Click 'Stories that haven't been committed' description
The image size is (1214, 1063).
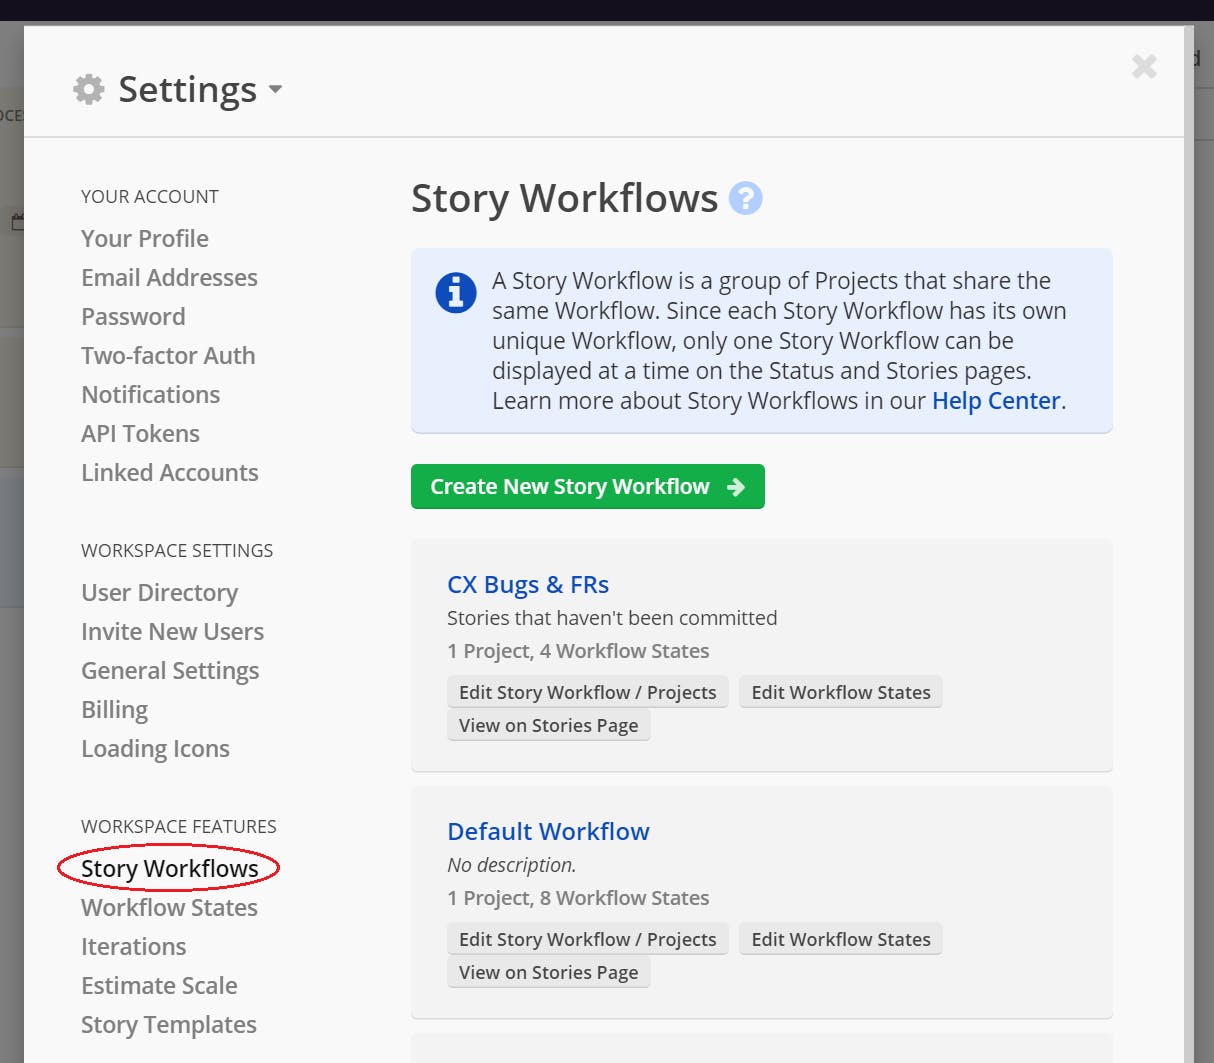click(x=612, y=618)
